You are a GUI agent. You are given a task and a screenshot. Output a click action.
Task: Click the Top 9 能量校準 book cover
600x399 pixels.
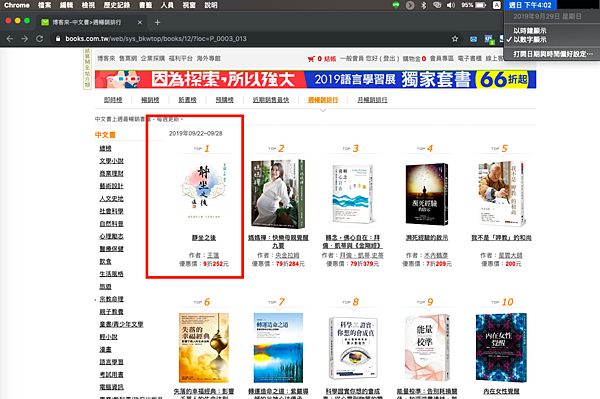[427, 348]
